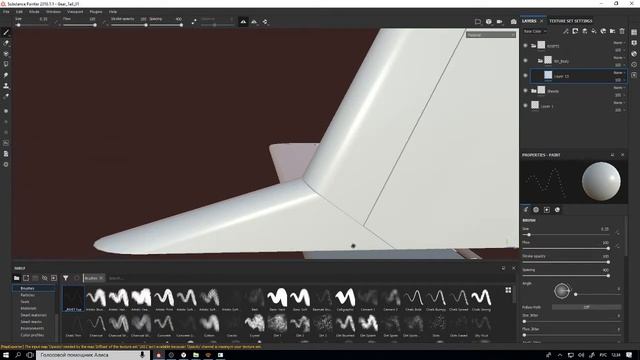
Task: Select the Polygon Fill tool
Action: pos(6,64)
